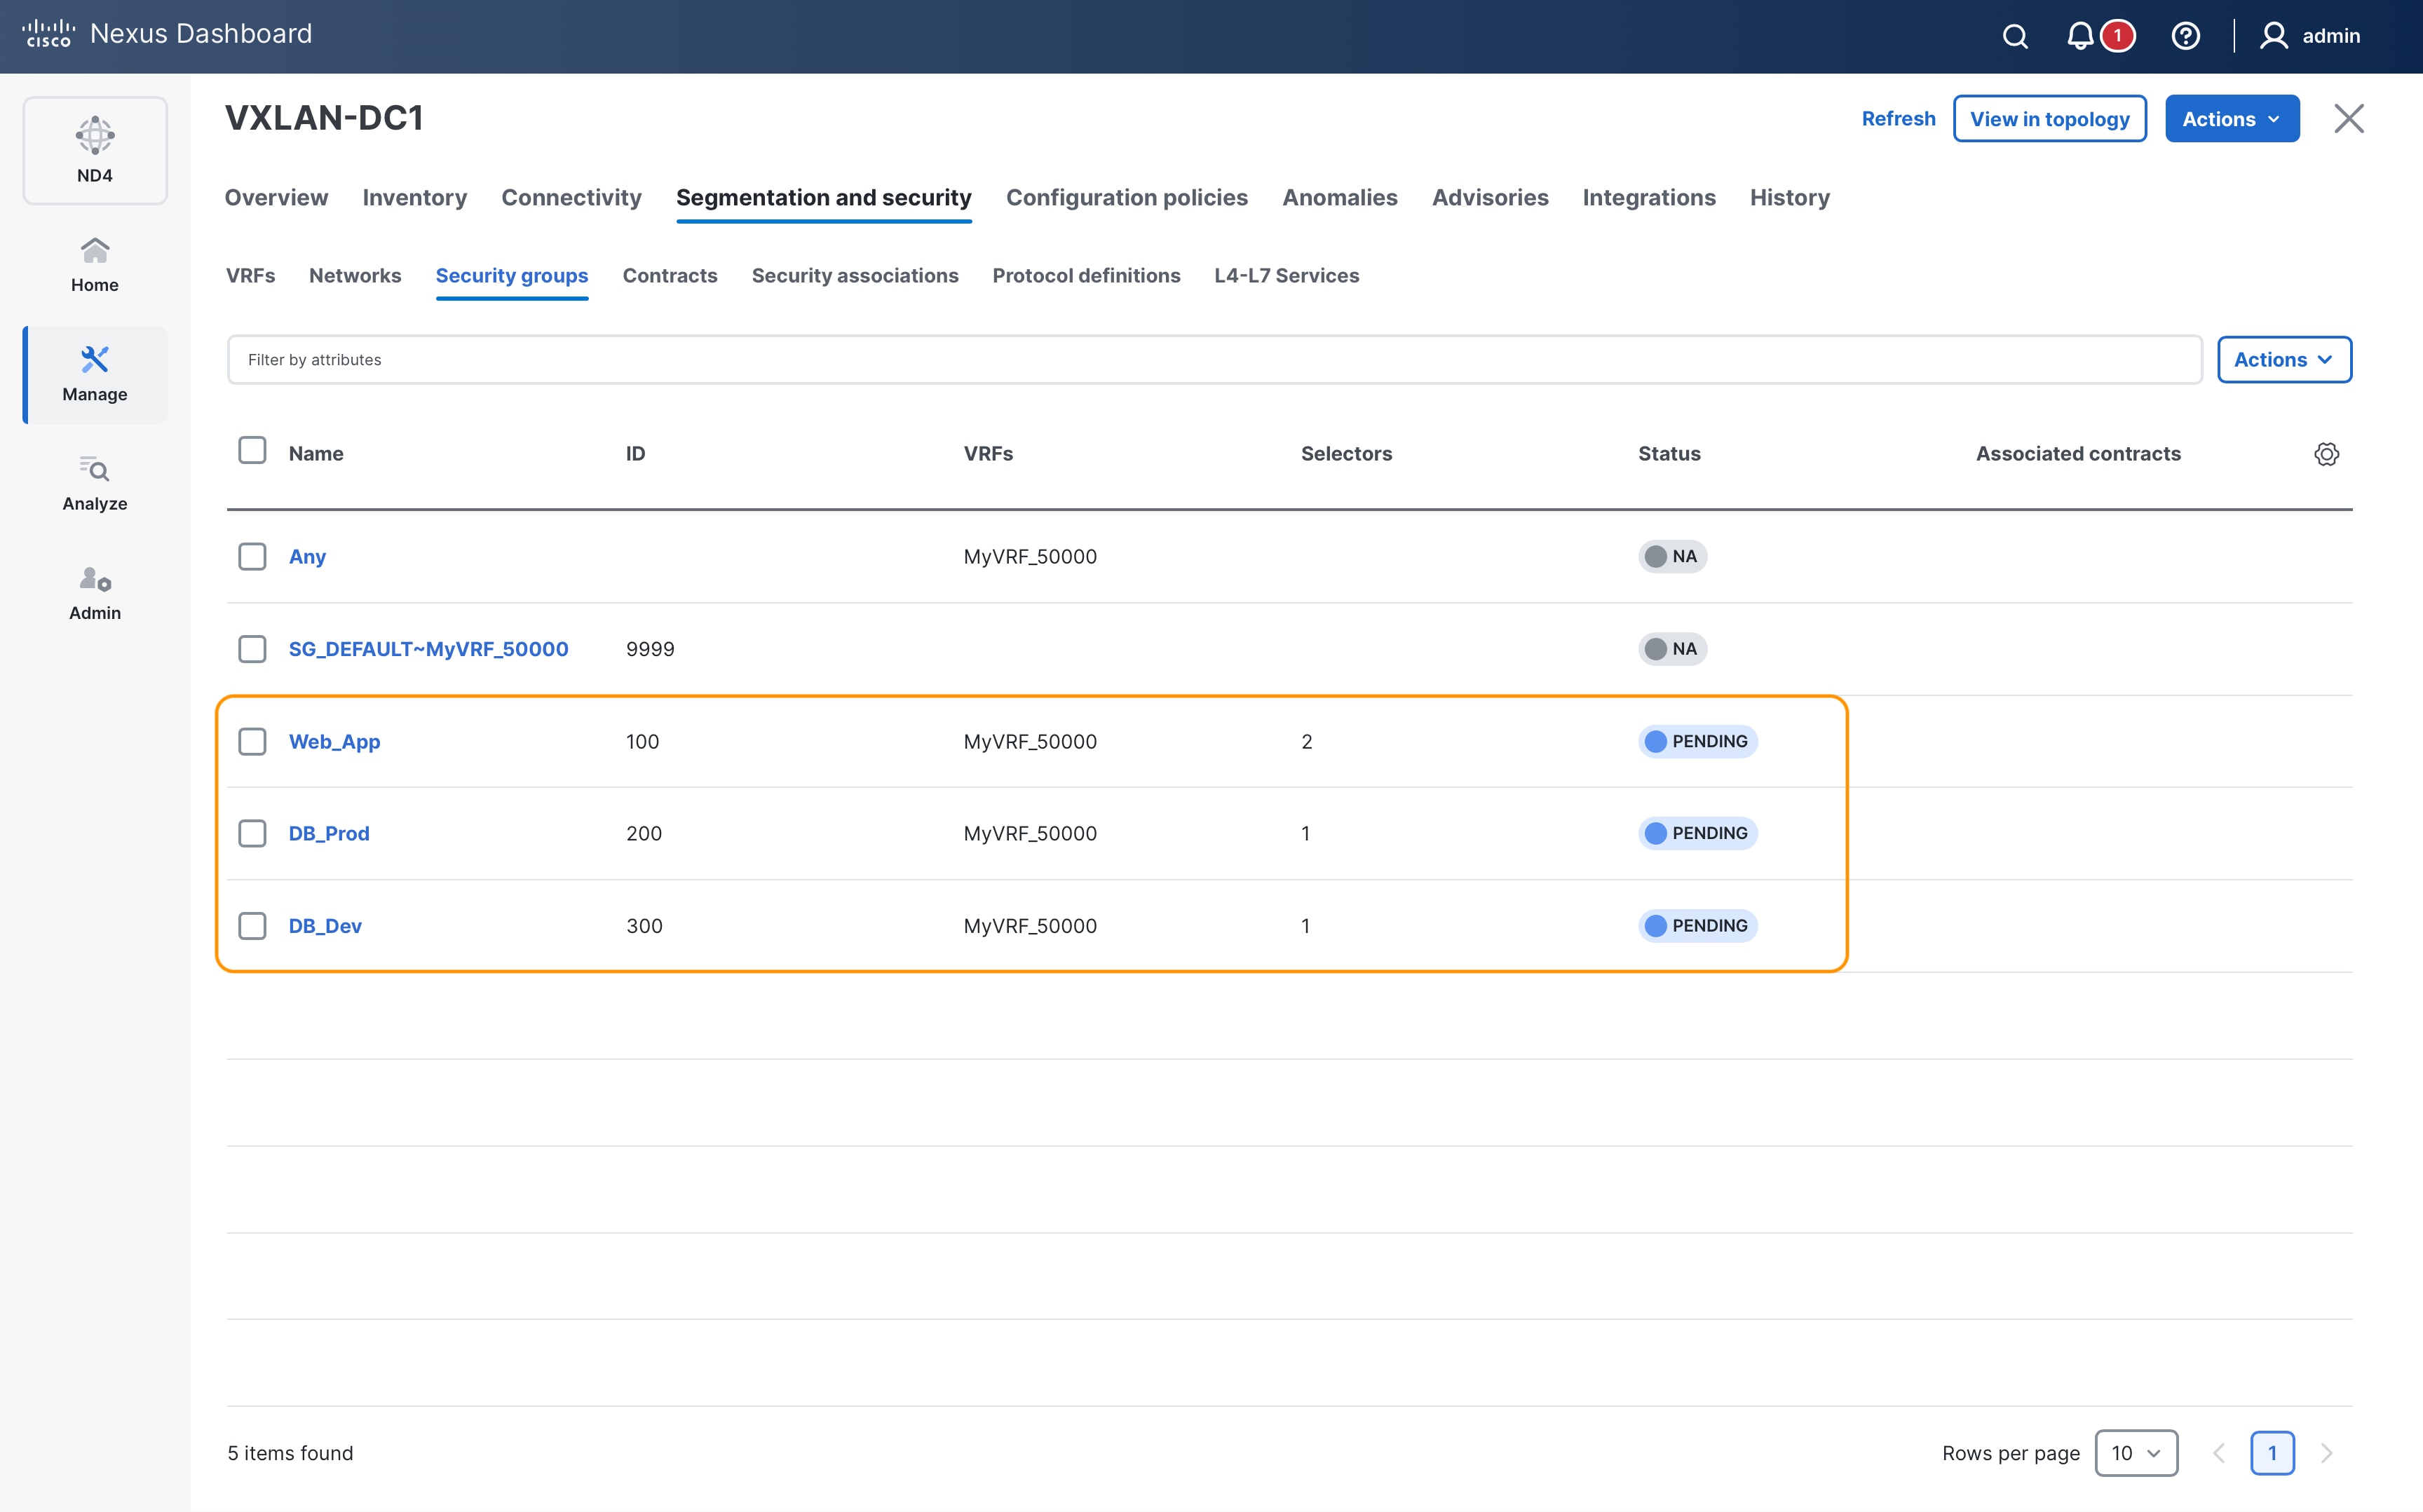Open the Web_App security group link
Screen dimensions: 2423x1512
click(x=334, y=741)
